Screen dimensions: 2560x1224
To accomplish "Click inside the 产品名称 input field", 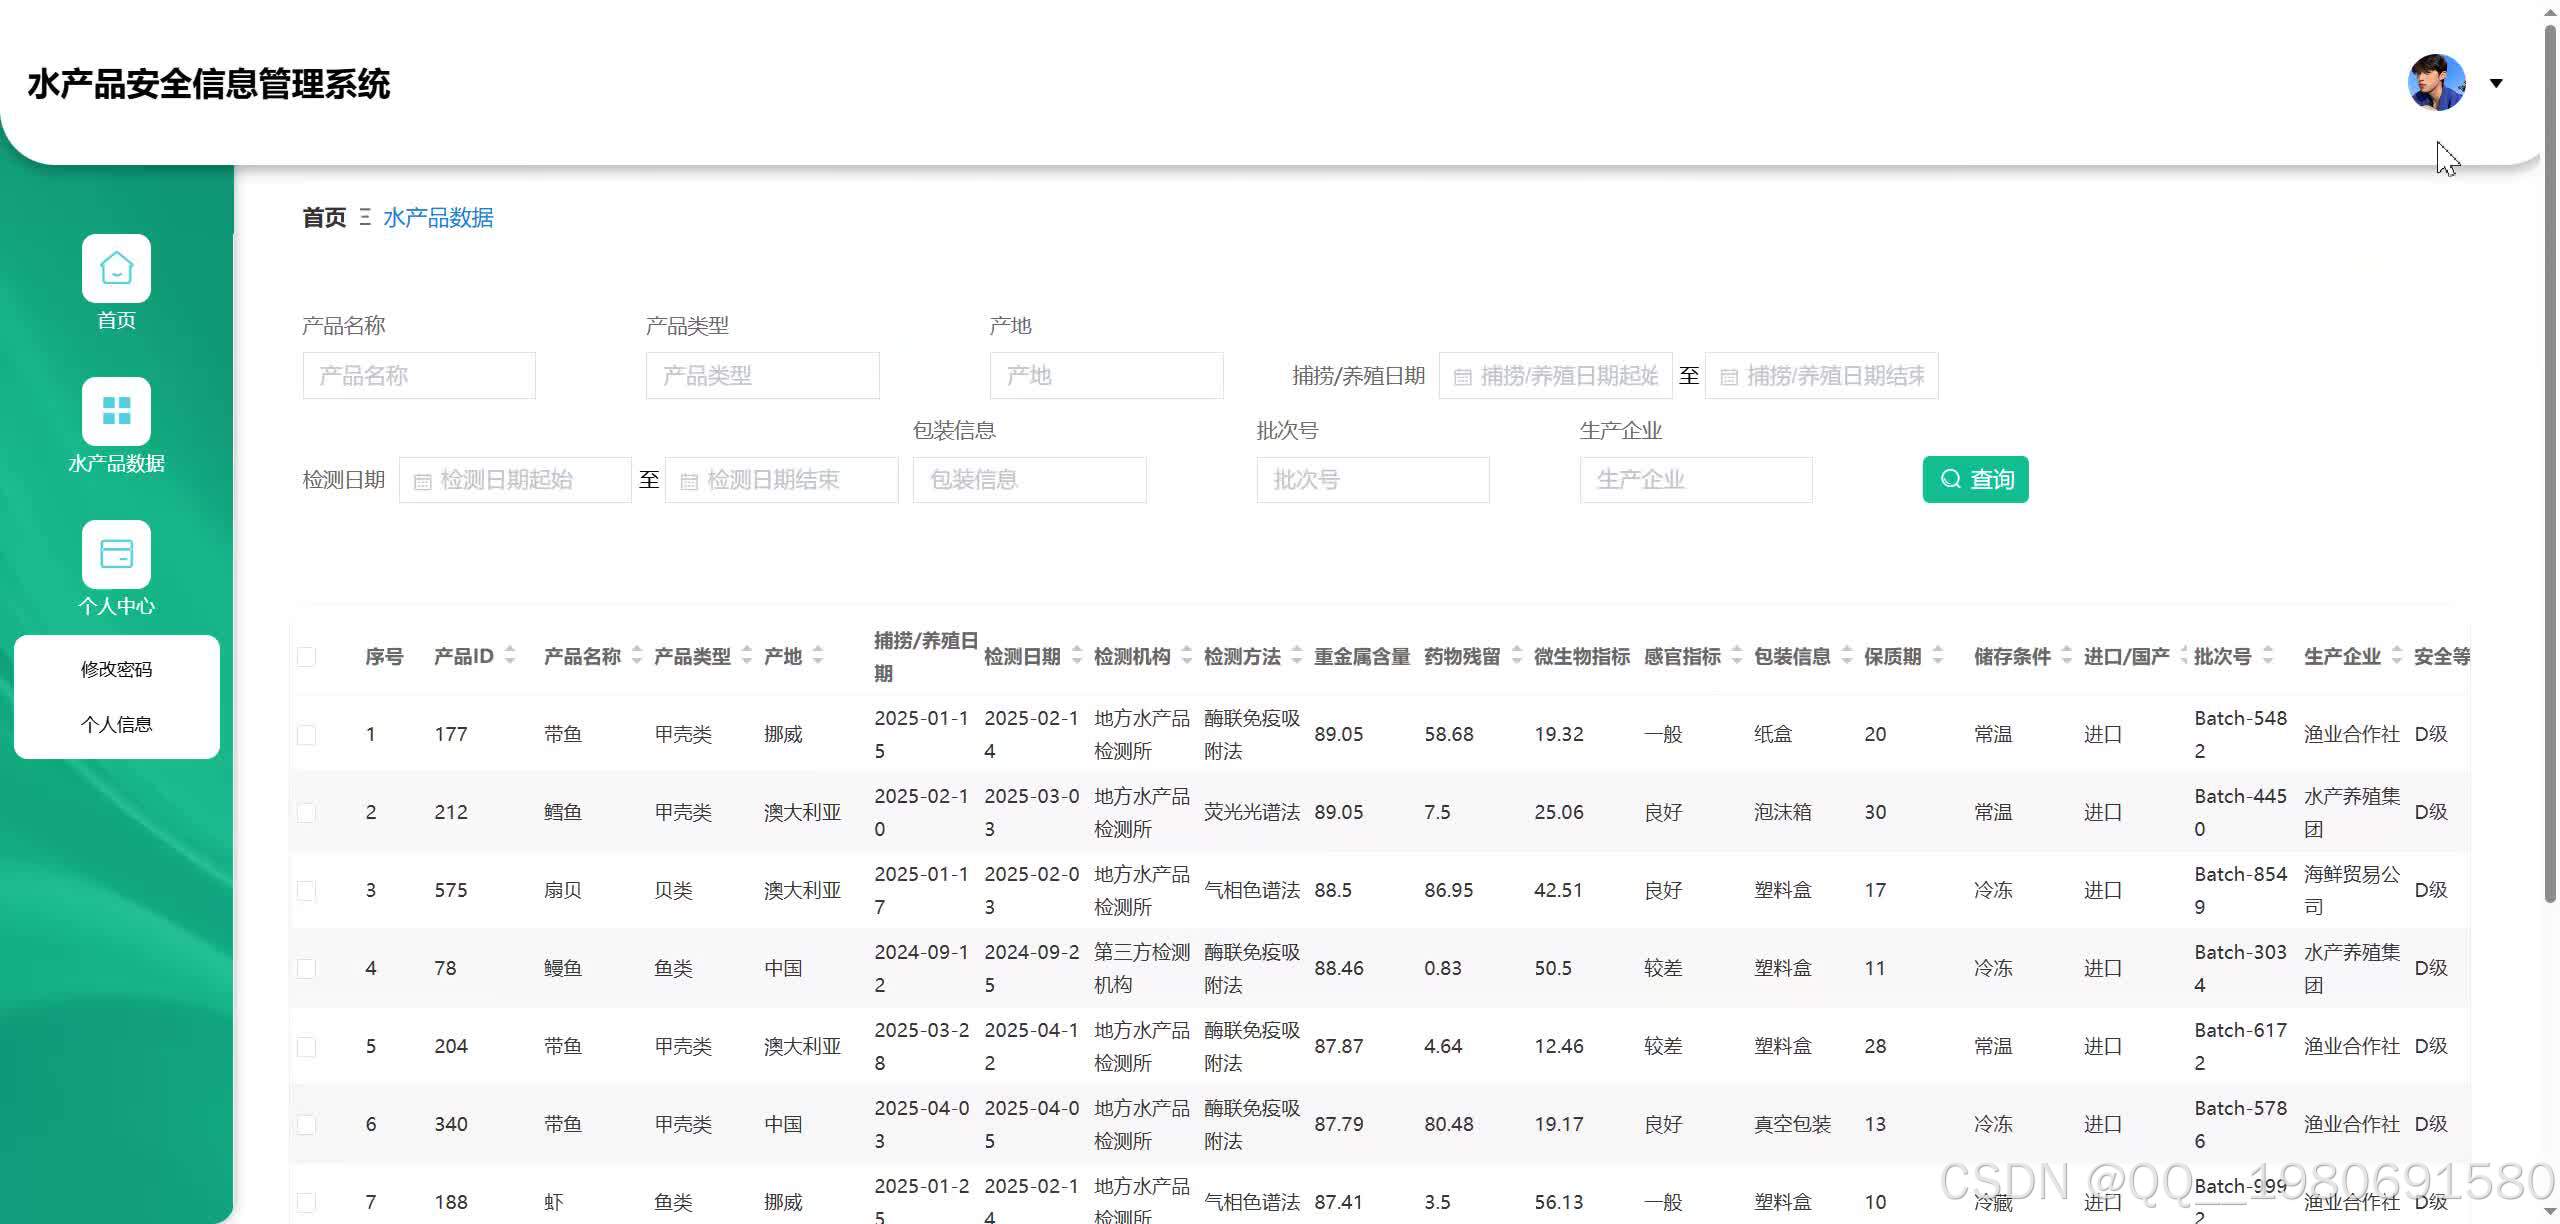I will tap(418, 375).
